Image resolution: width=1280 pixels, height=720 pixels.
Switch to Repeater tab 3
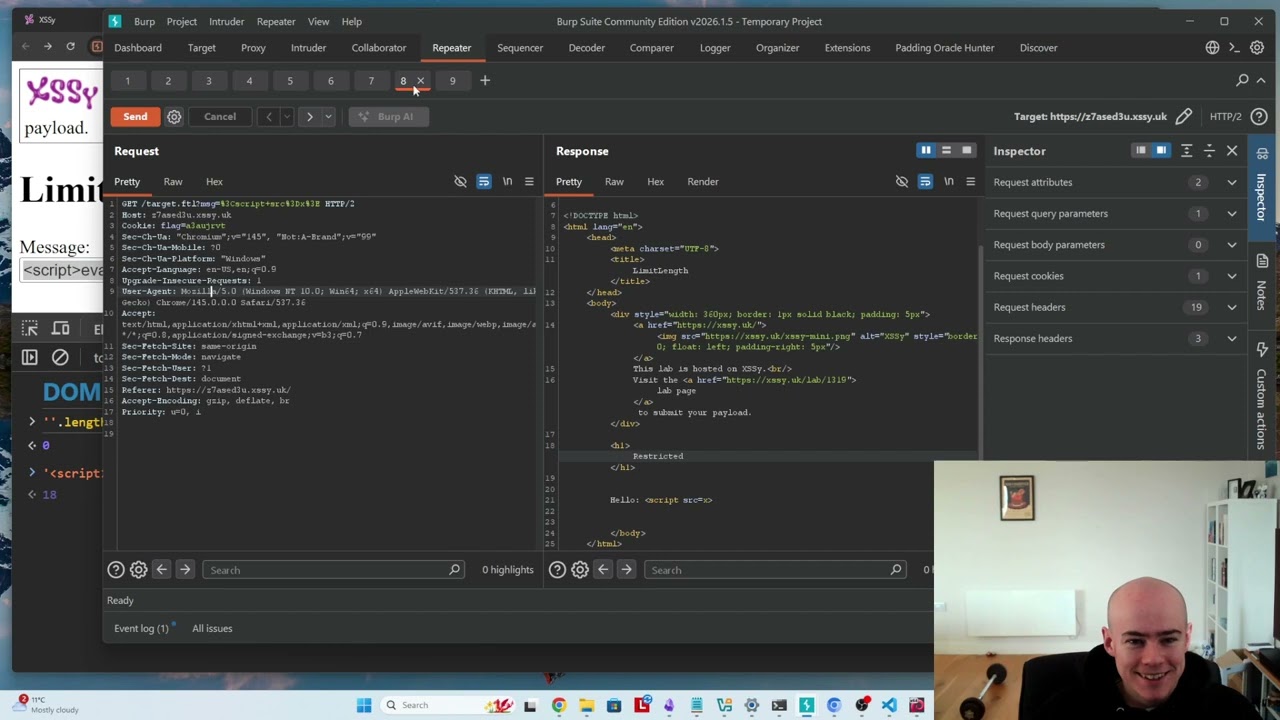[209, 81]
